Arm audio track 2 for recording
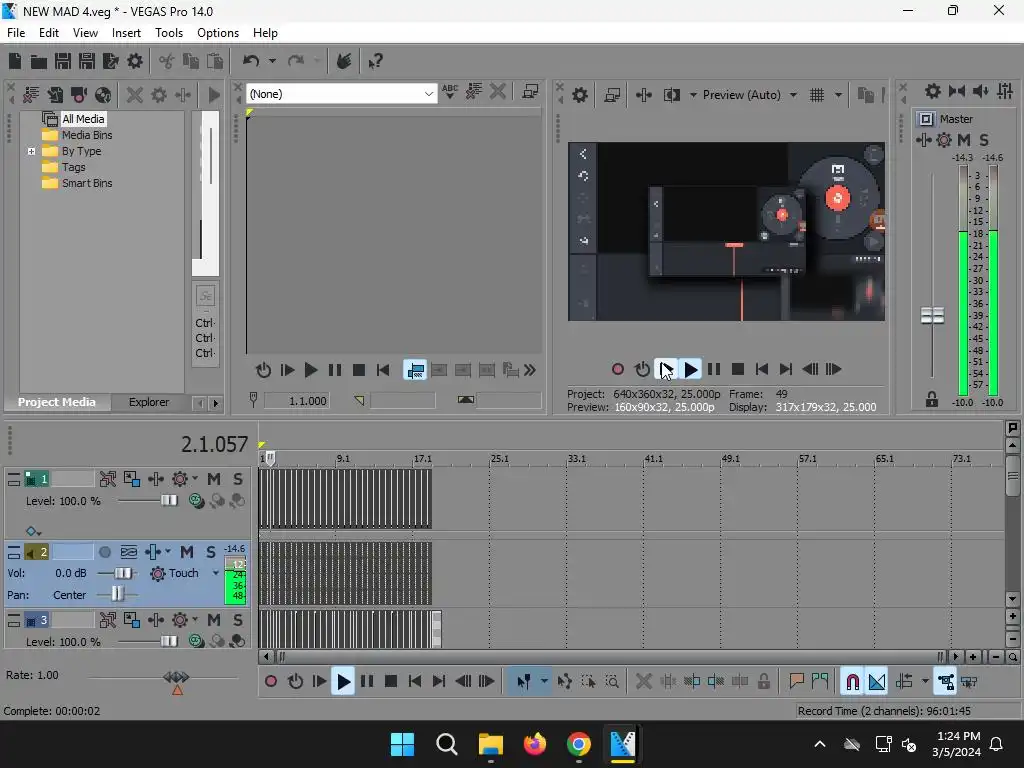 pos(104,552)
